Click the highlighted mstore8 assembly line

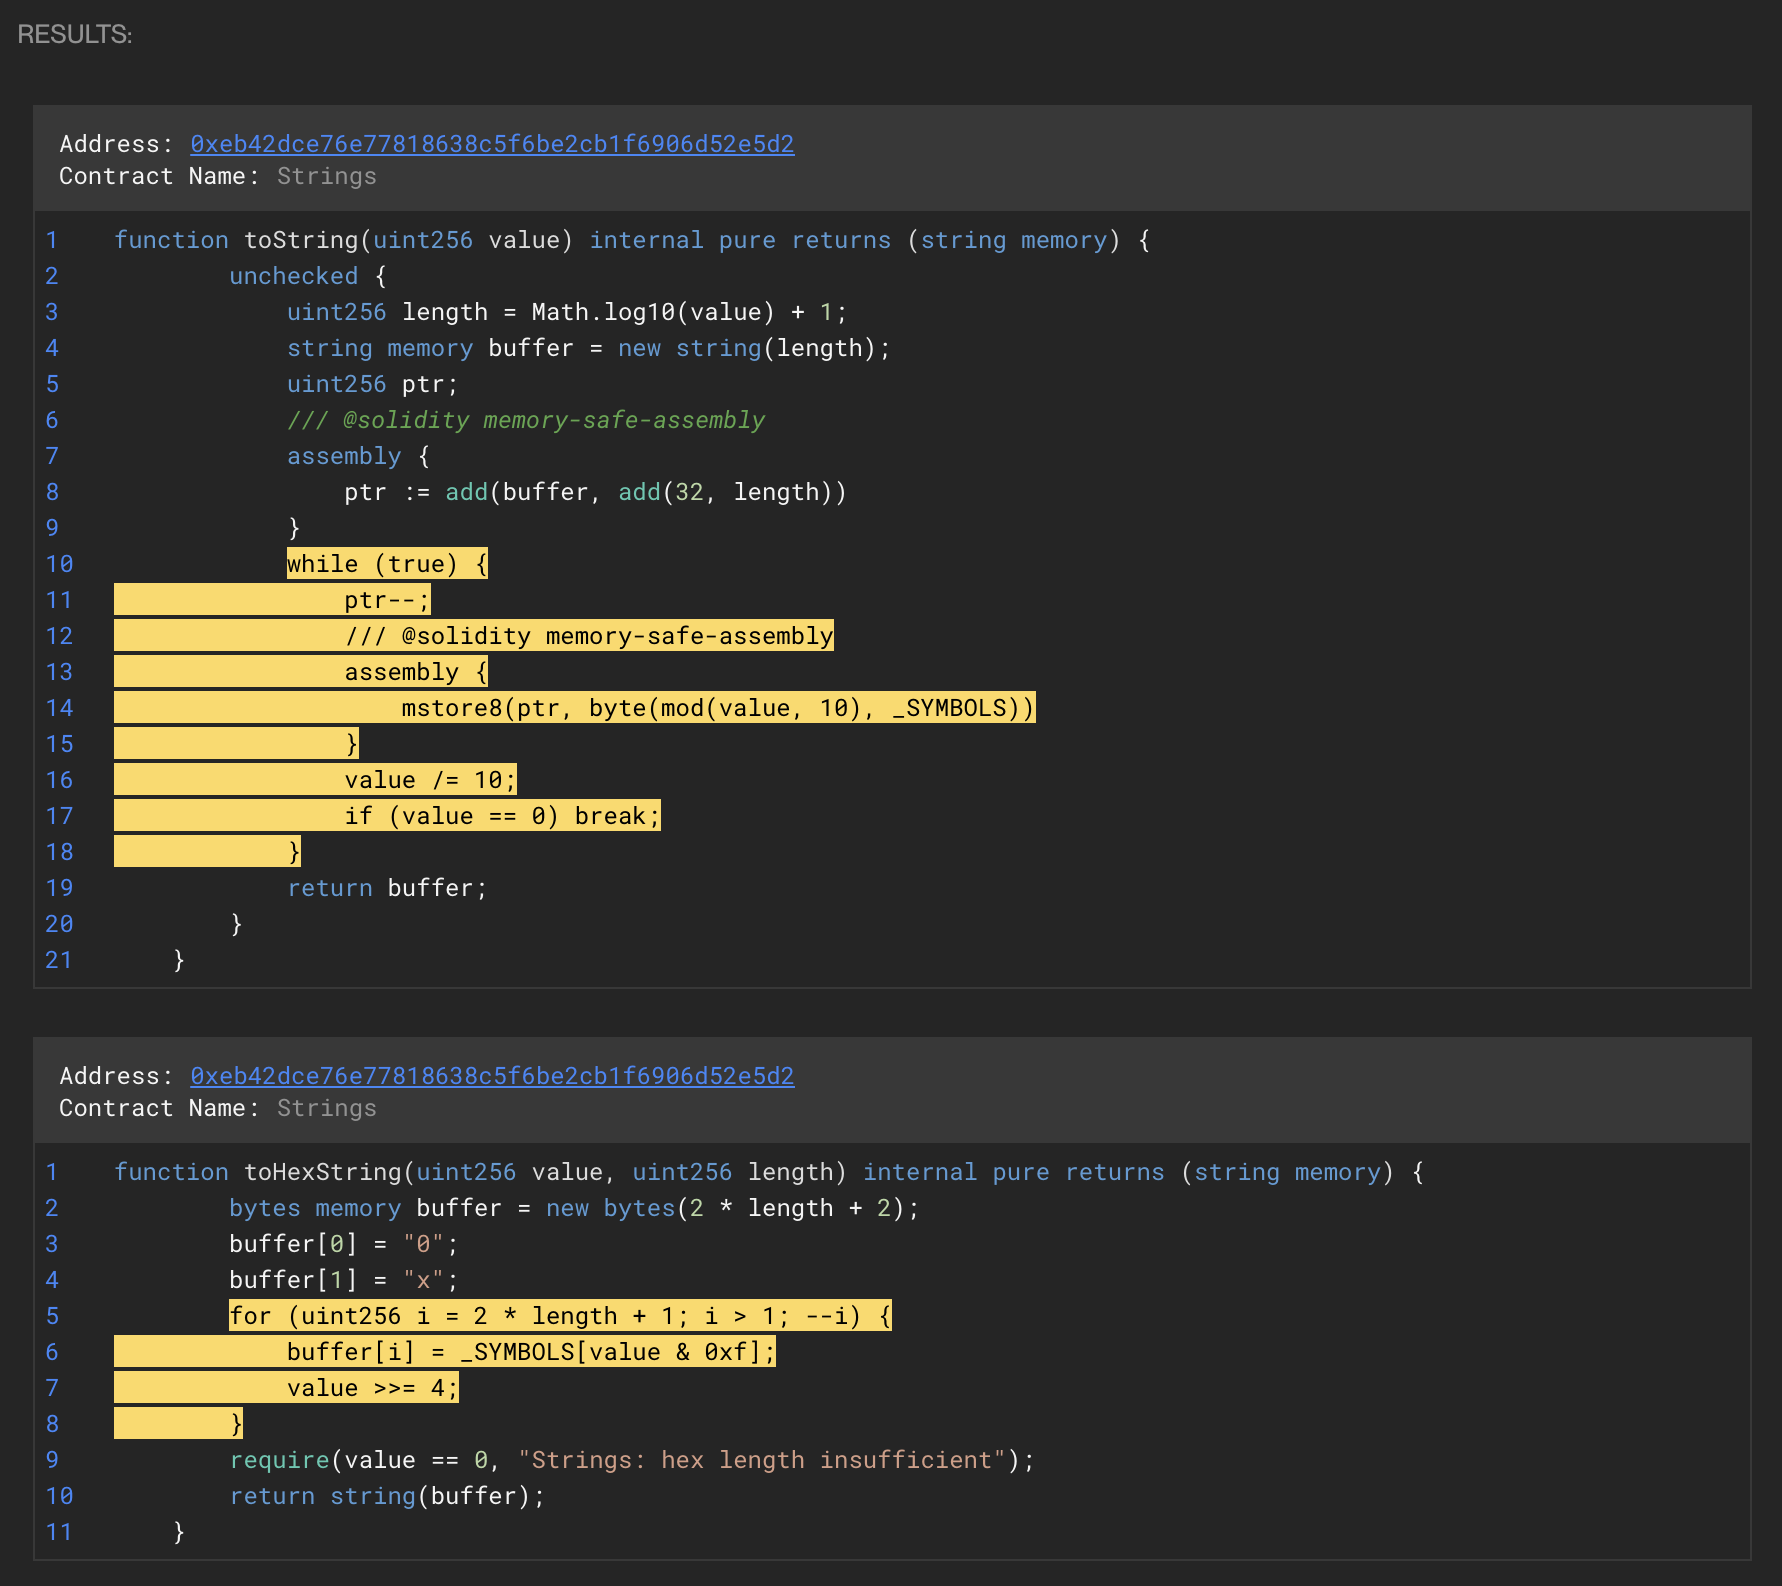coord(716,708)
